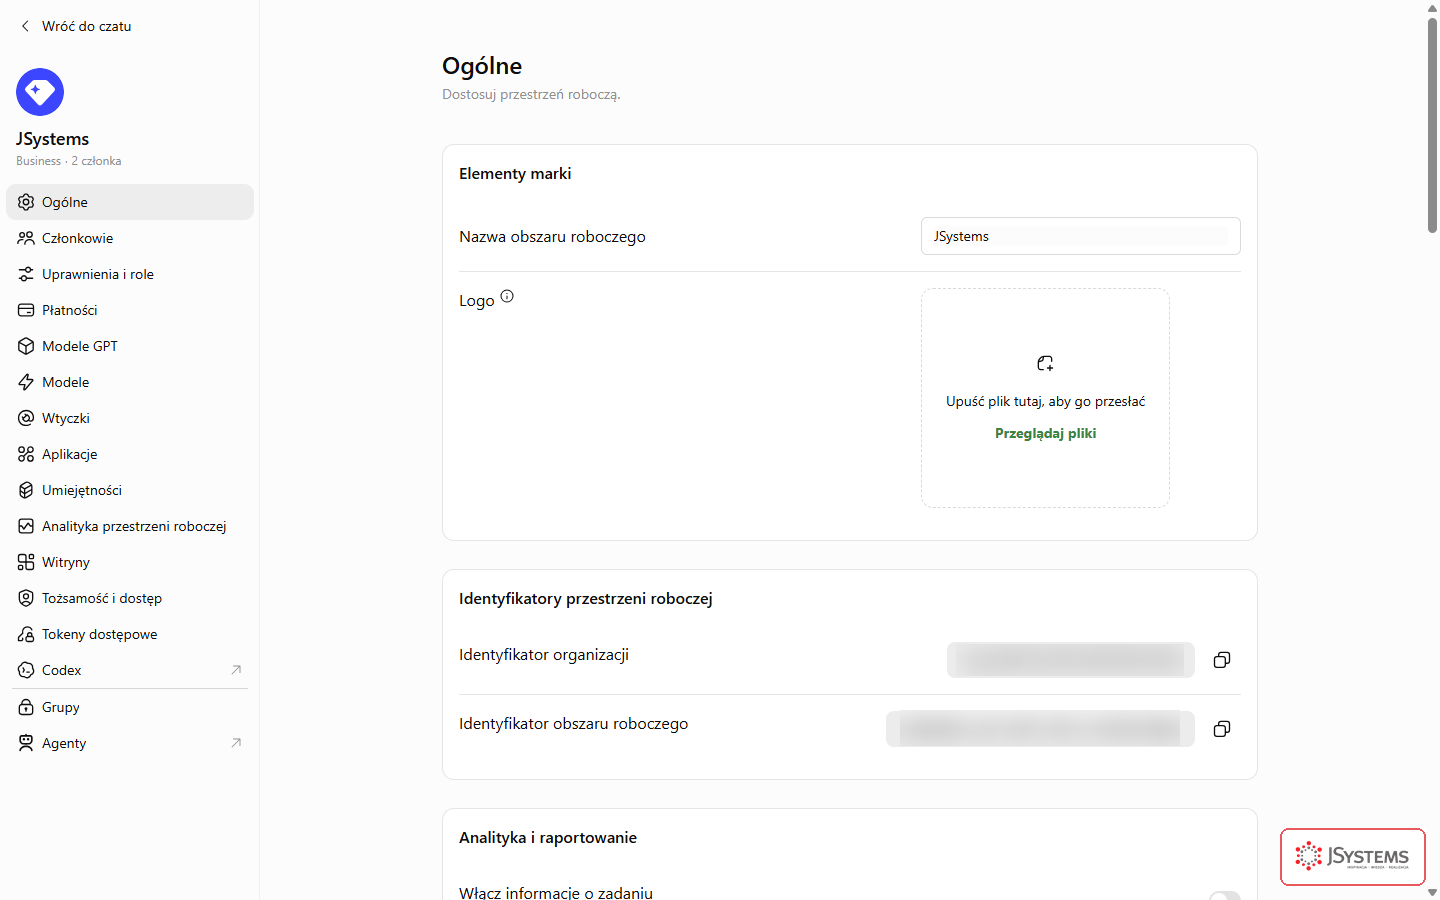Click the robot icon next to Agenty

pos(26,743)
